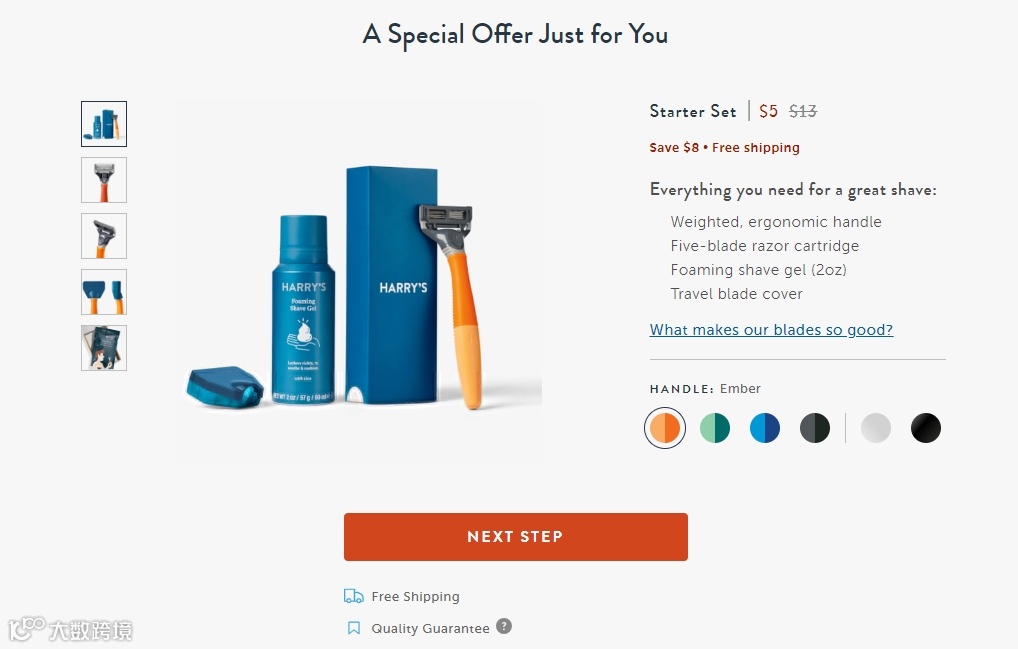The image size is (1018, 649).
Task: Click the Starter Set product title
Action: [x=693, y=112]
